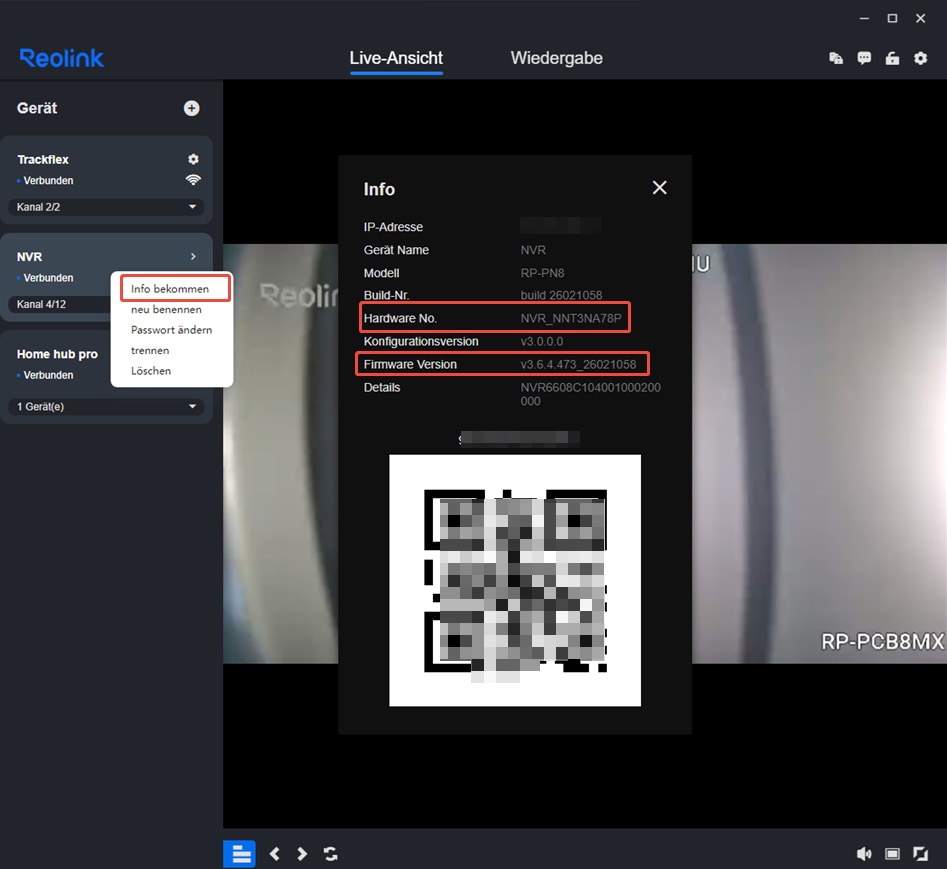
Task: Click the device QR code image
Action: click(515, 580)
